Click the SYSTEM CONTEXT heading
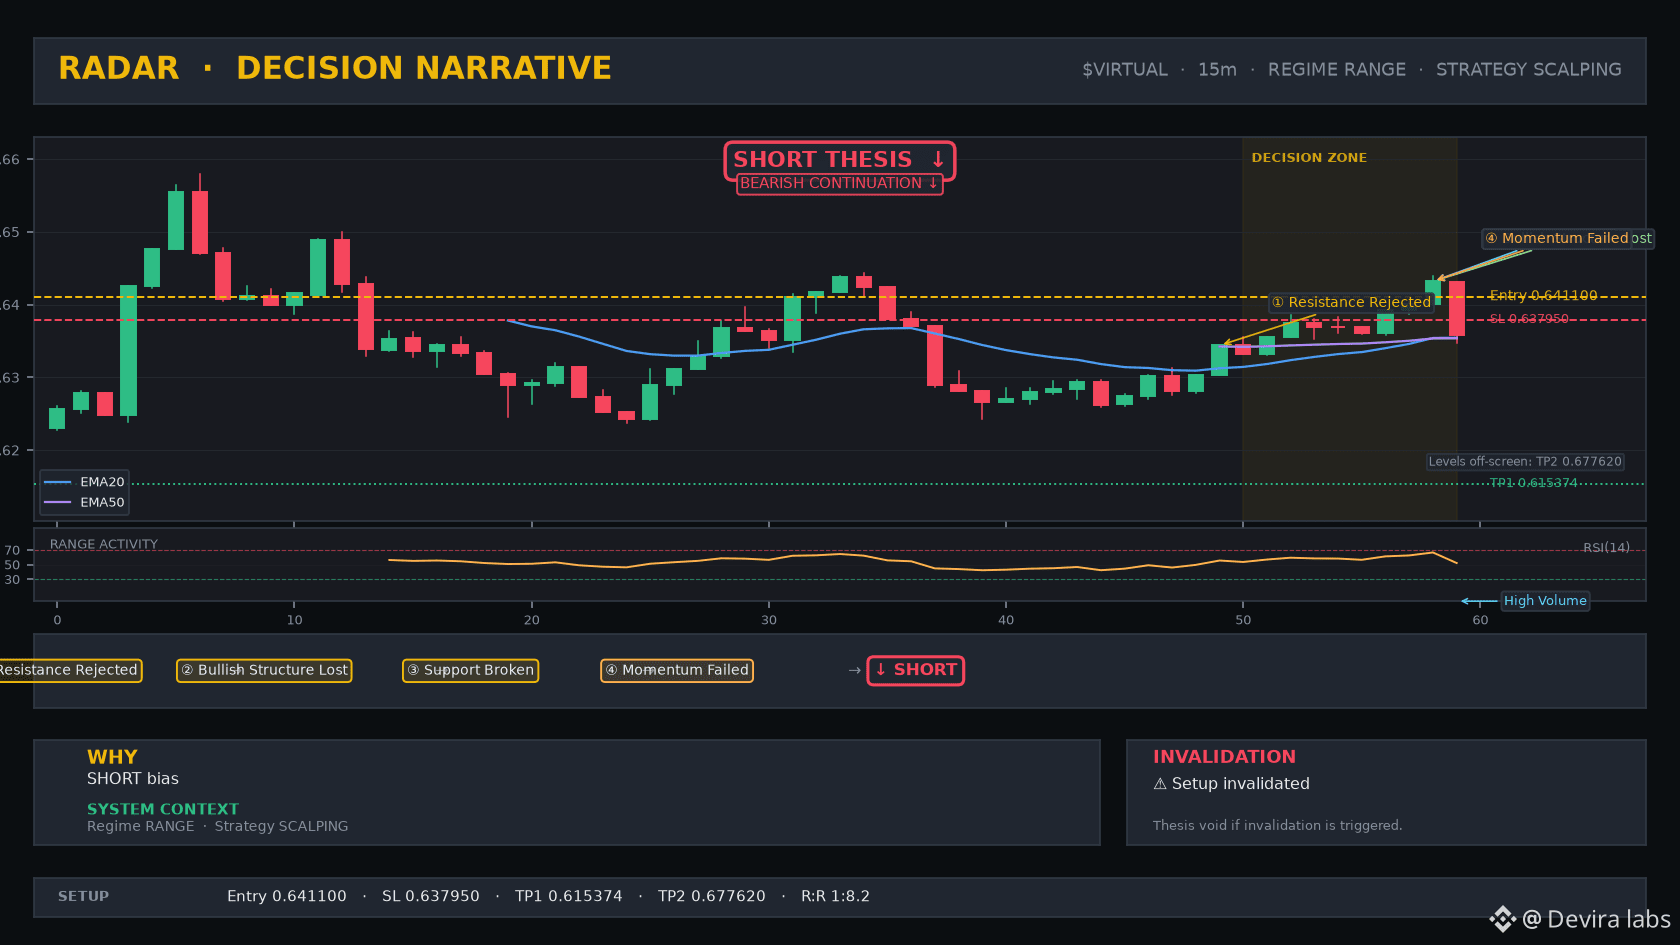 click(163, 809)
